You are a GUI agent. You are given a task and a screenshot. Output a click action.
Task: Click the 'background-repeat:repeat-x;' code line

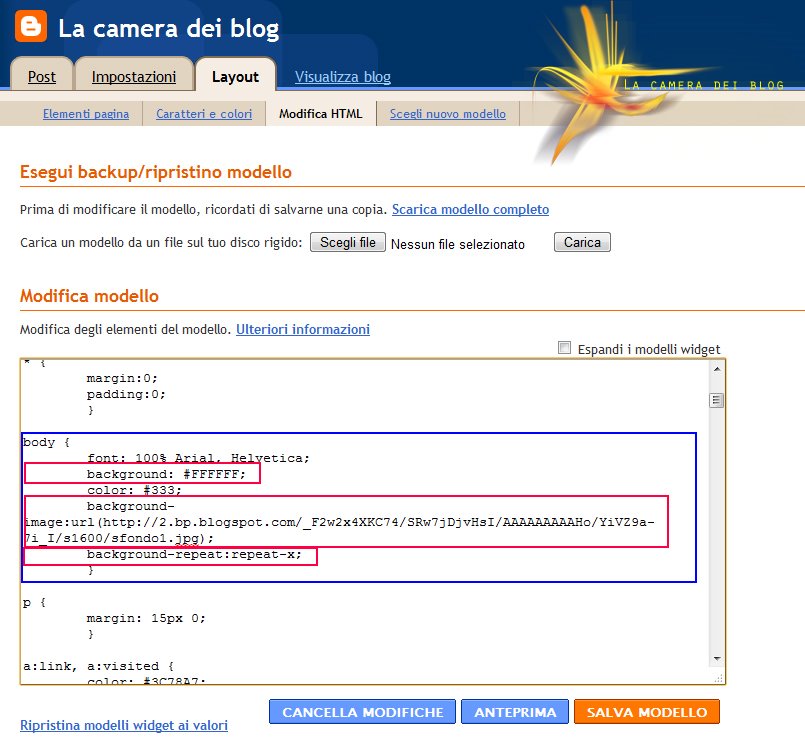[194, 554]
